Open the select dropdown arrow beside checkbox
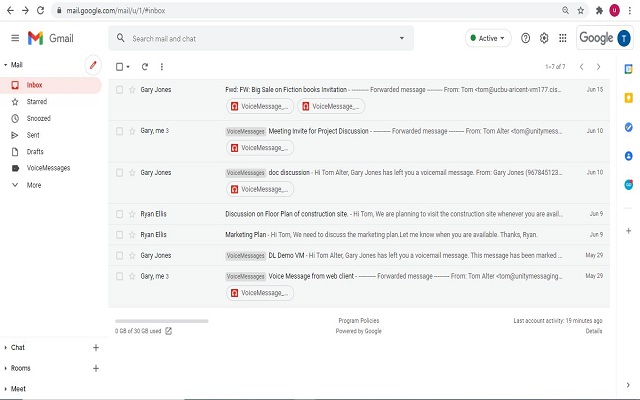 [128, 67]
